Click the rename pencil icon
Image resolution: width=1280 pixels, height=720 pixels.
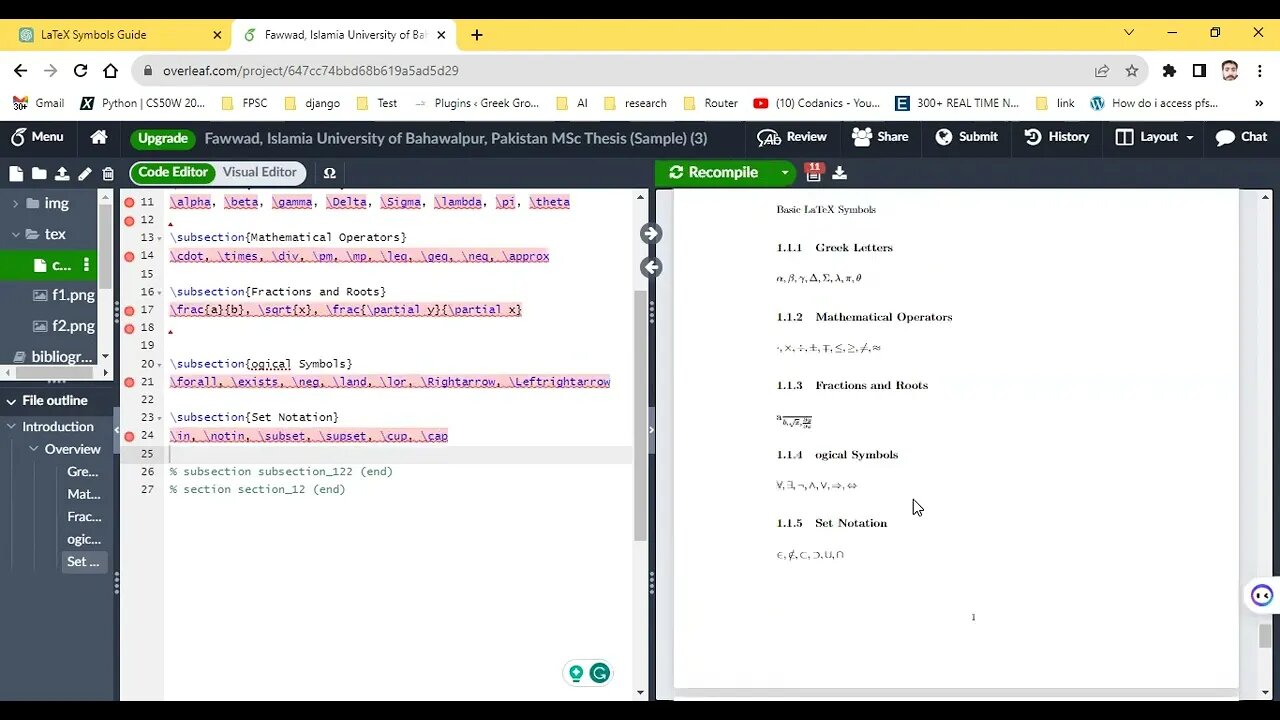[x=85, y=173]
